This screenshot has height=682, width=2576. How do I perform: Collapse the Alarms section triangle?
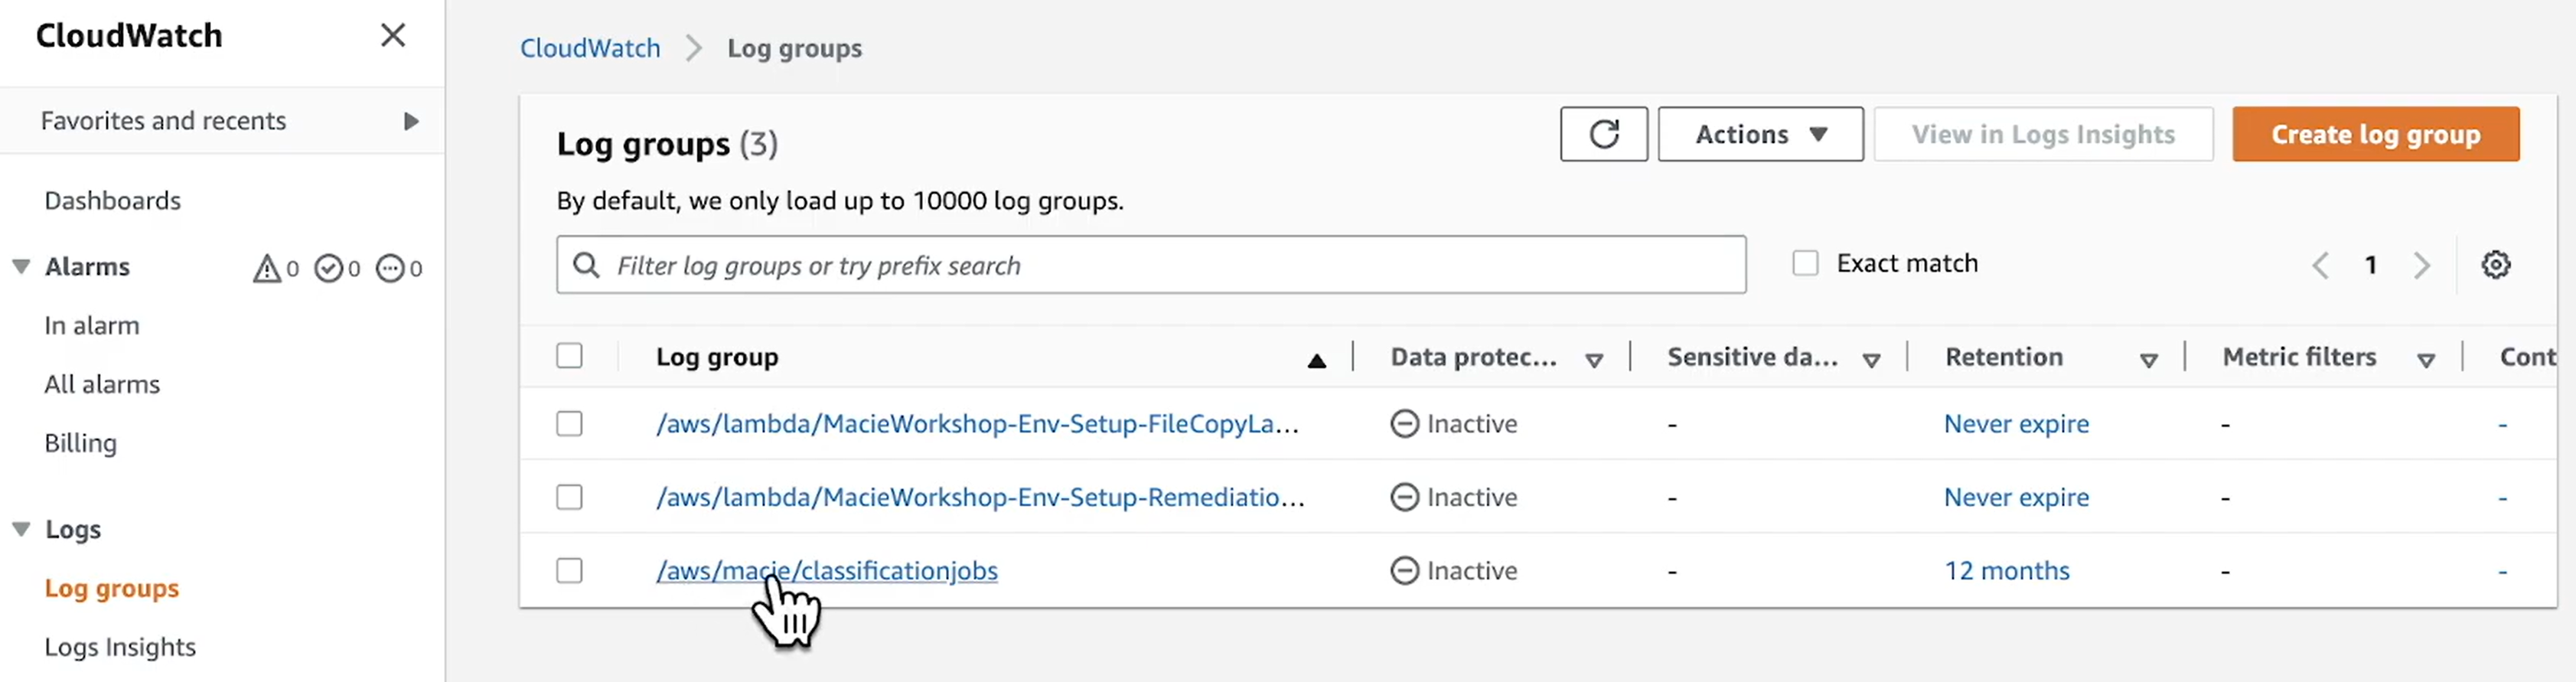pyautogui.click(x=20, y=266)
